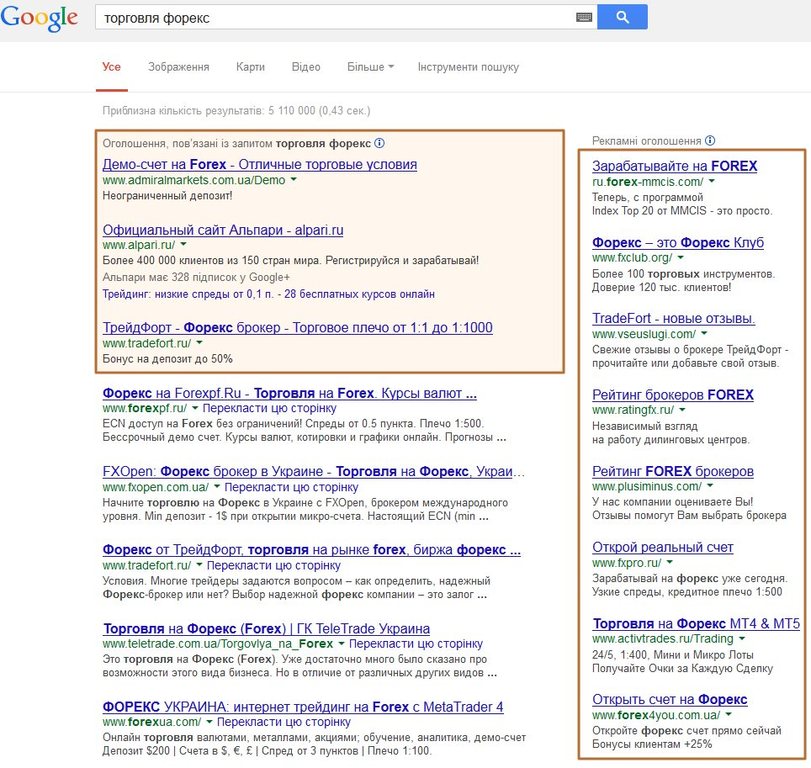Open the on-screen keyboard icon in search box
Image resolution: width=811 pixels, height=768 pixels.
pyautogui.click(x=584, y=18)
